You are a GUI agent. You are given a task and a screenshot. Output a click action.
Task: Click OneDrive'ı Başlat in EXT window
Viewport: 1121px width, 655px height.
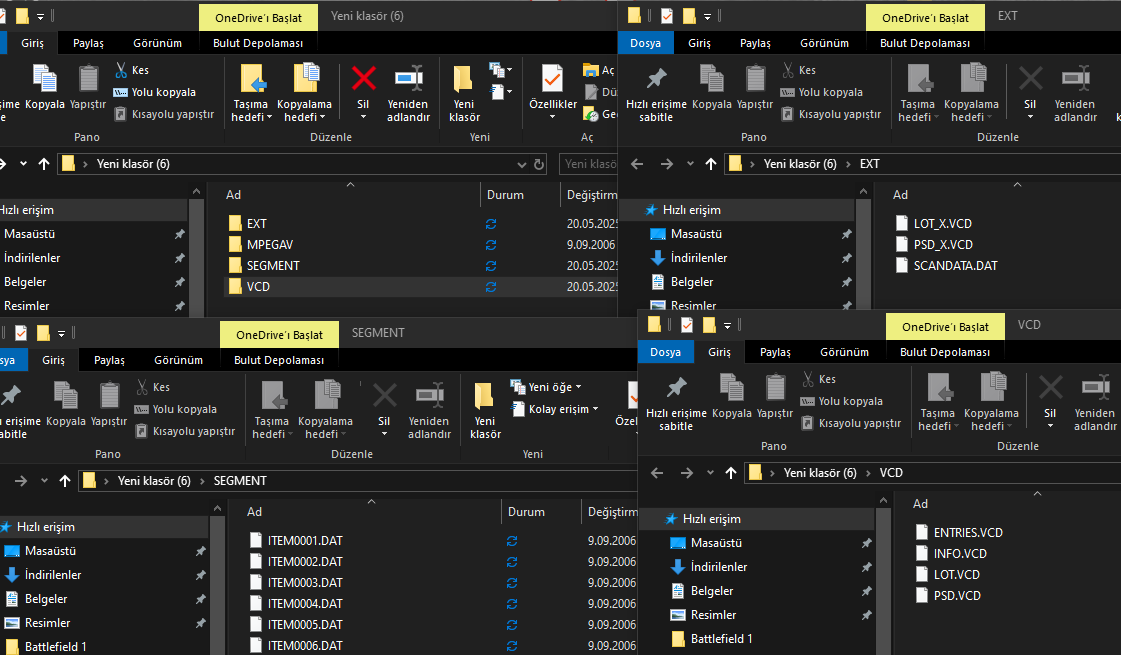tap(925, 18)
